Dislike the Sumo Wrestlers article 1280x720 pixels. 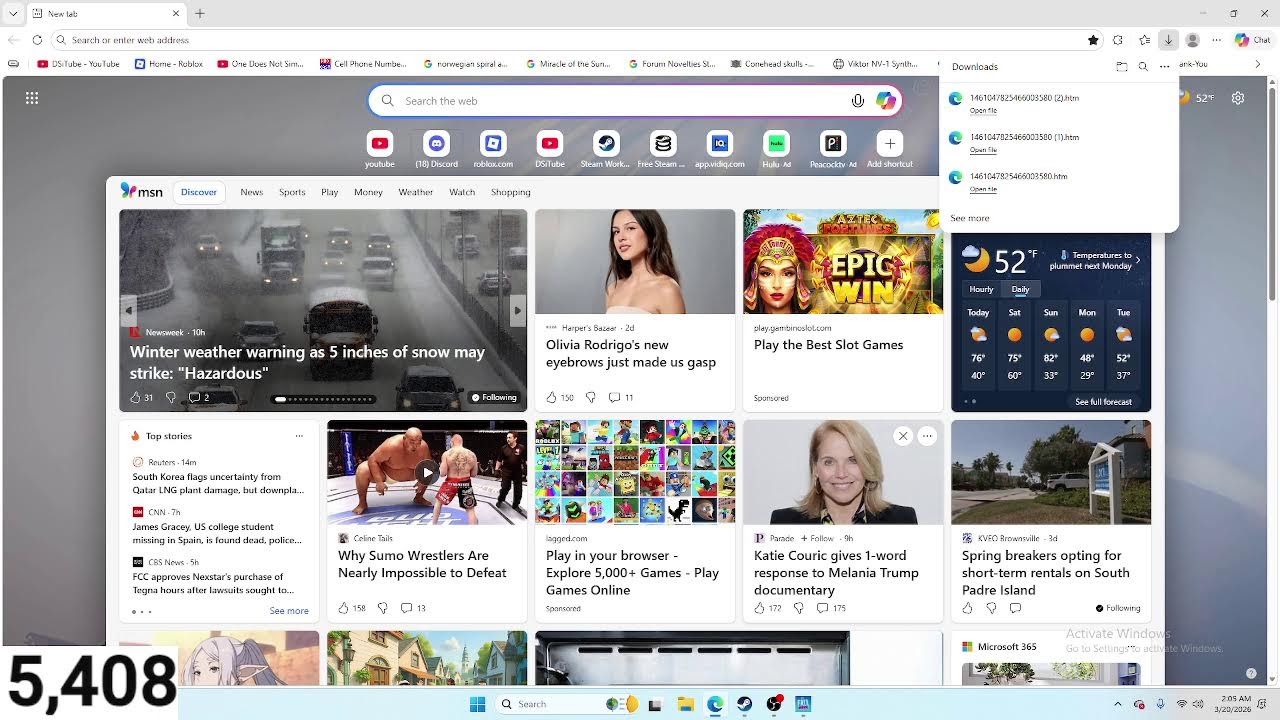click(x=382, y=608)
